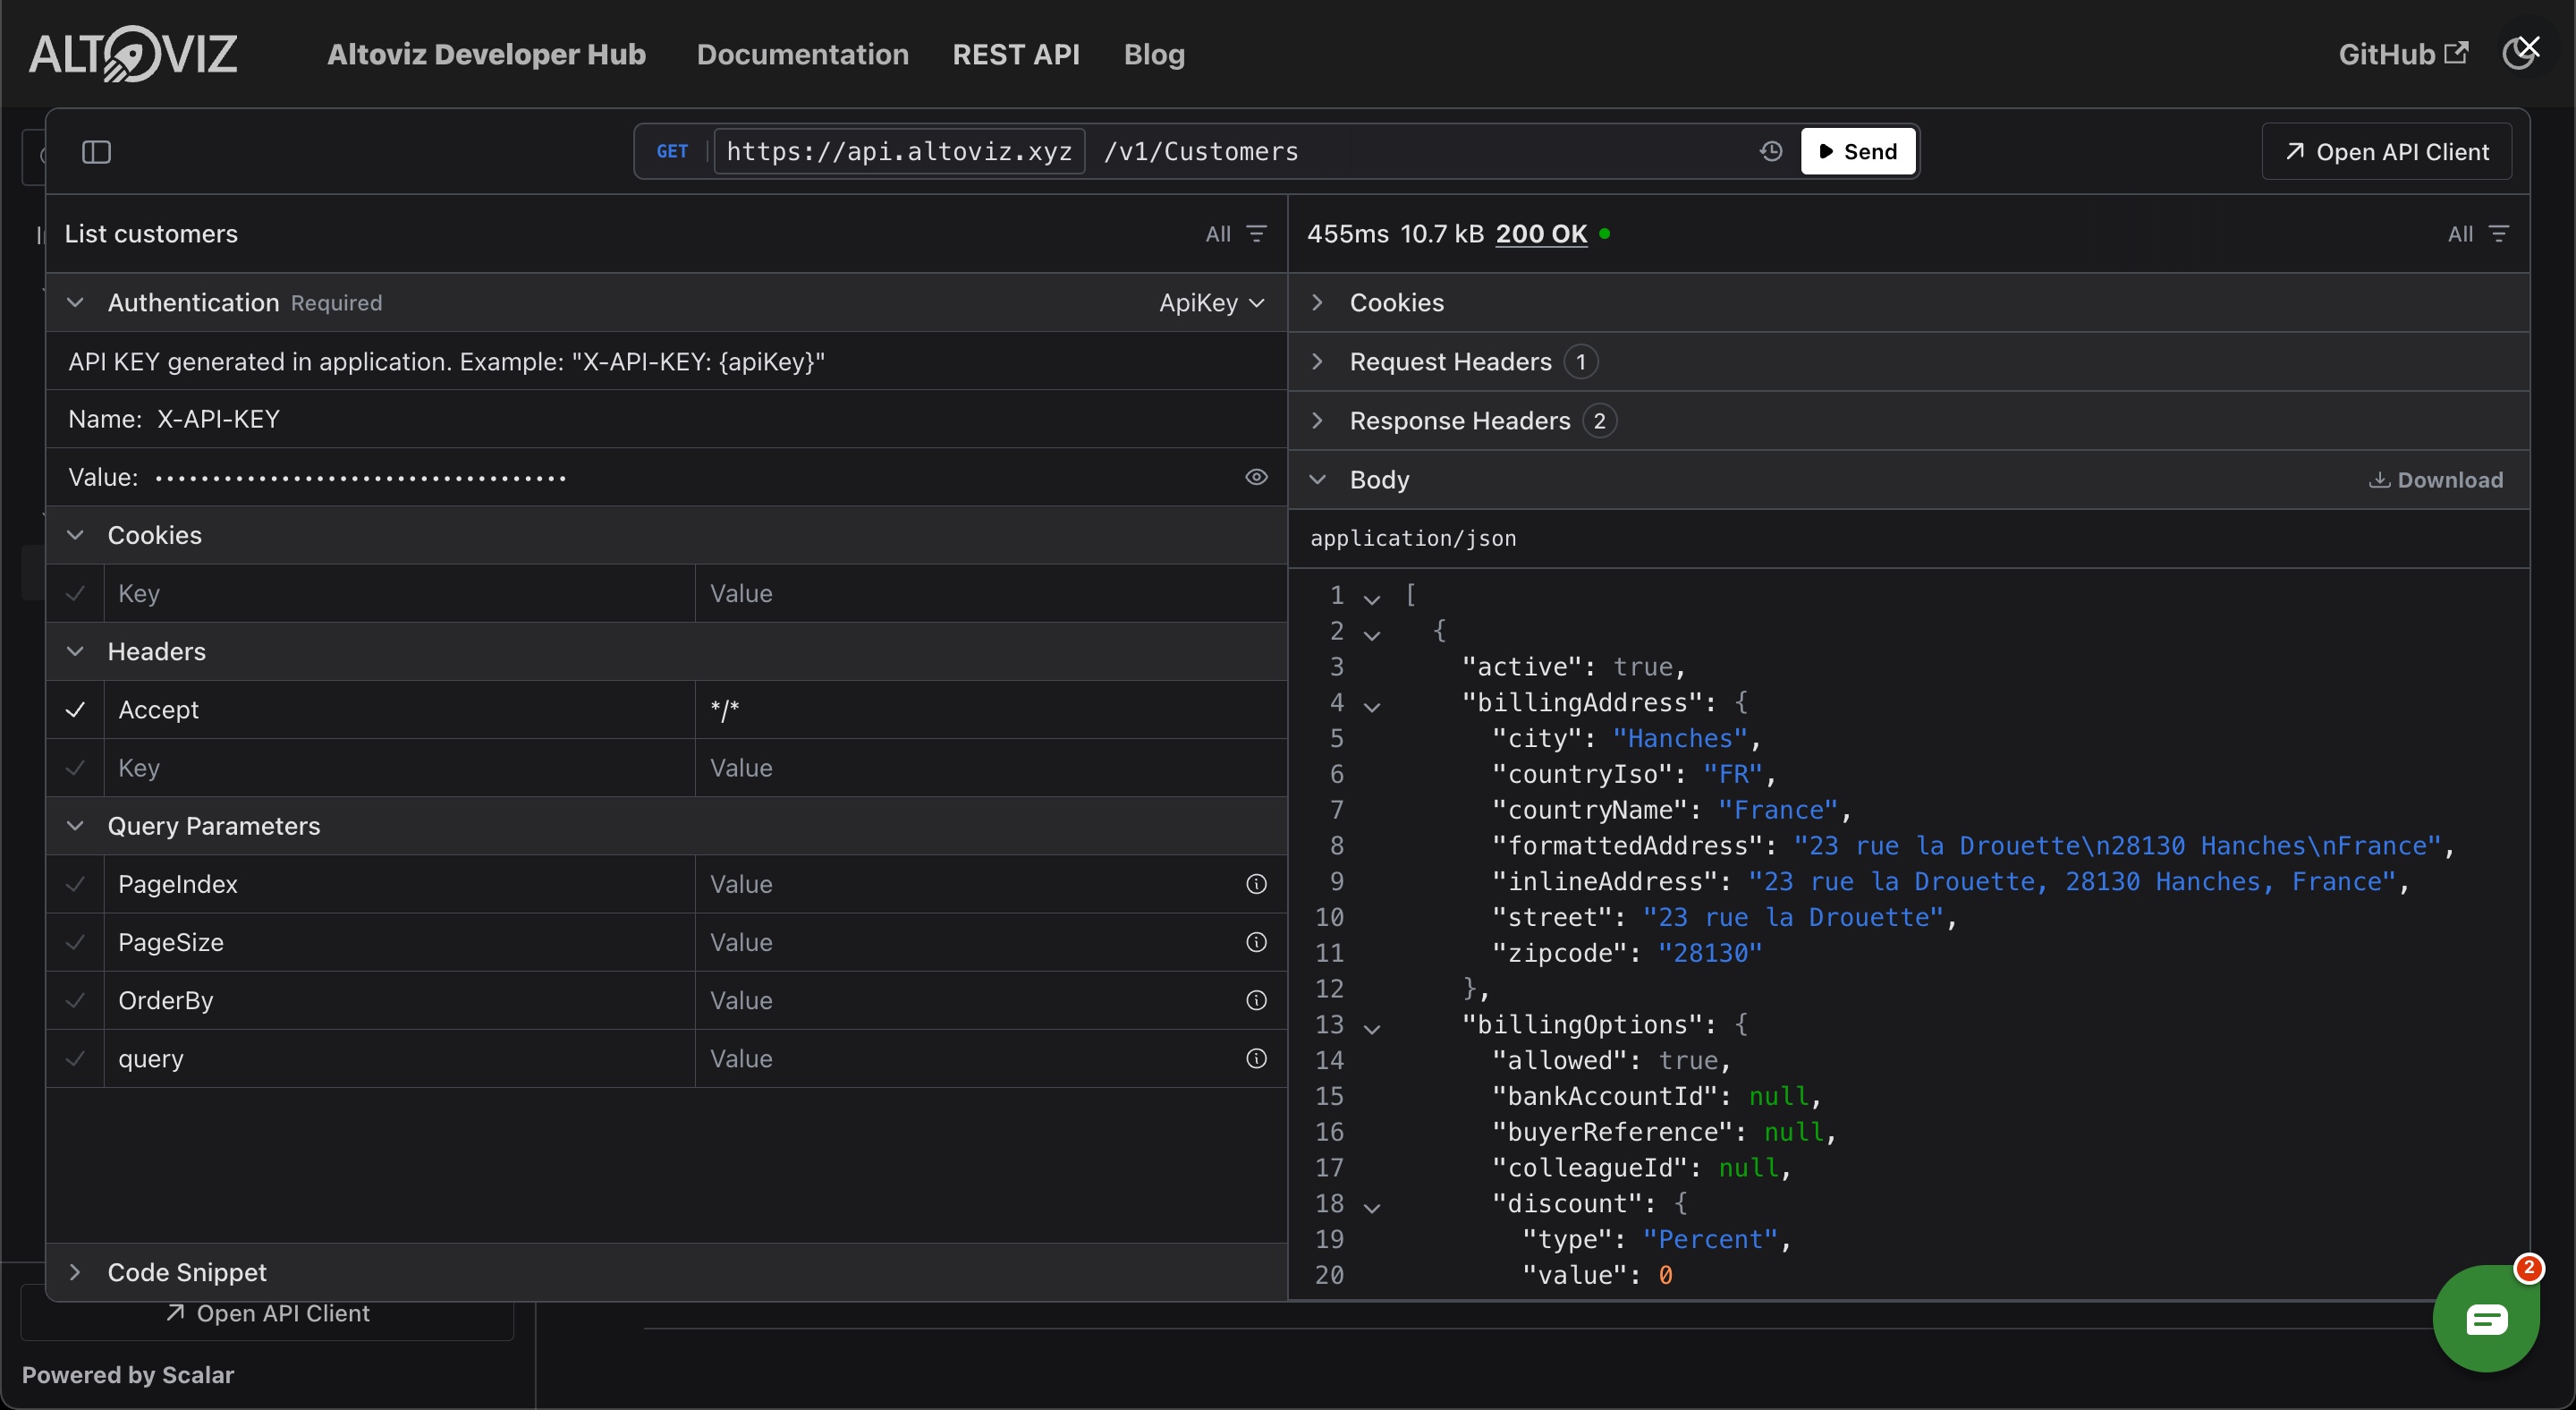This screenshot has width=2576, height=1410.
Task: Open request history clock icon
Action: (x=1771, y=151)
